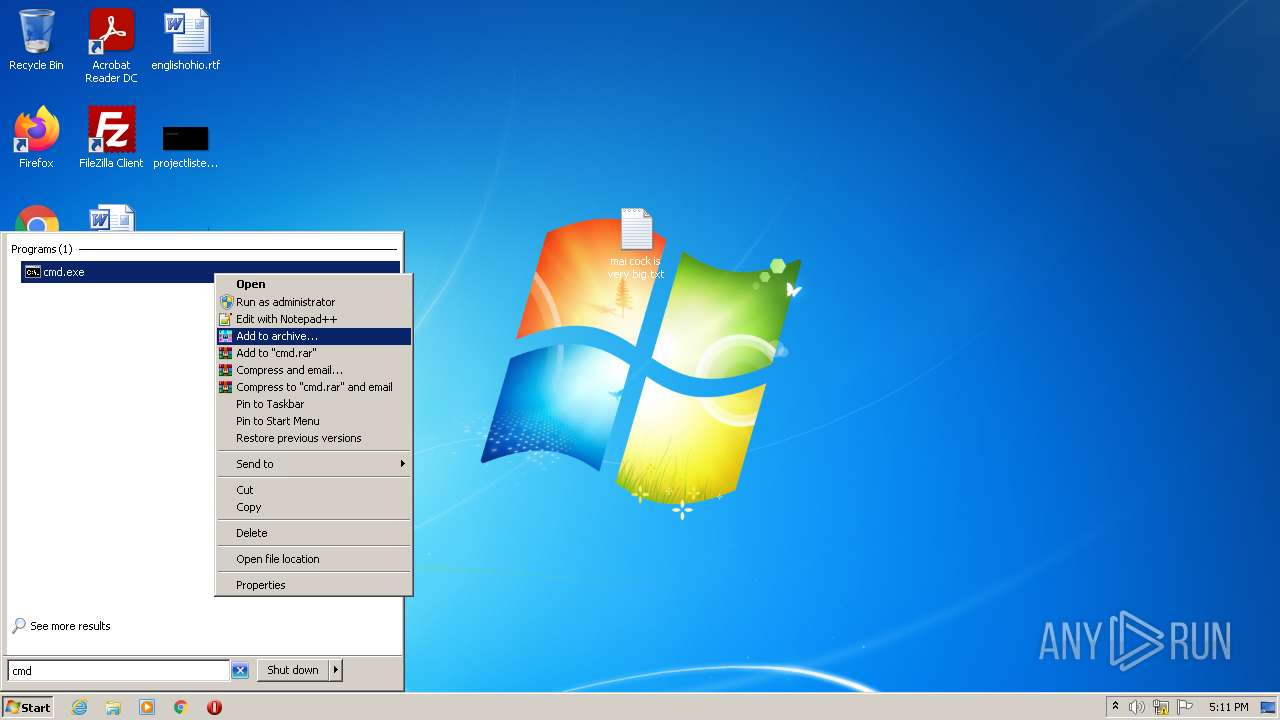The width and height of the screenshot is (1280, 720).
Task: Show hidden tray icons arrow
Action: point(1115,707)
